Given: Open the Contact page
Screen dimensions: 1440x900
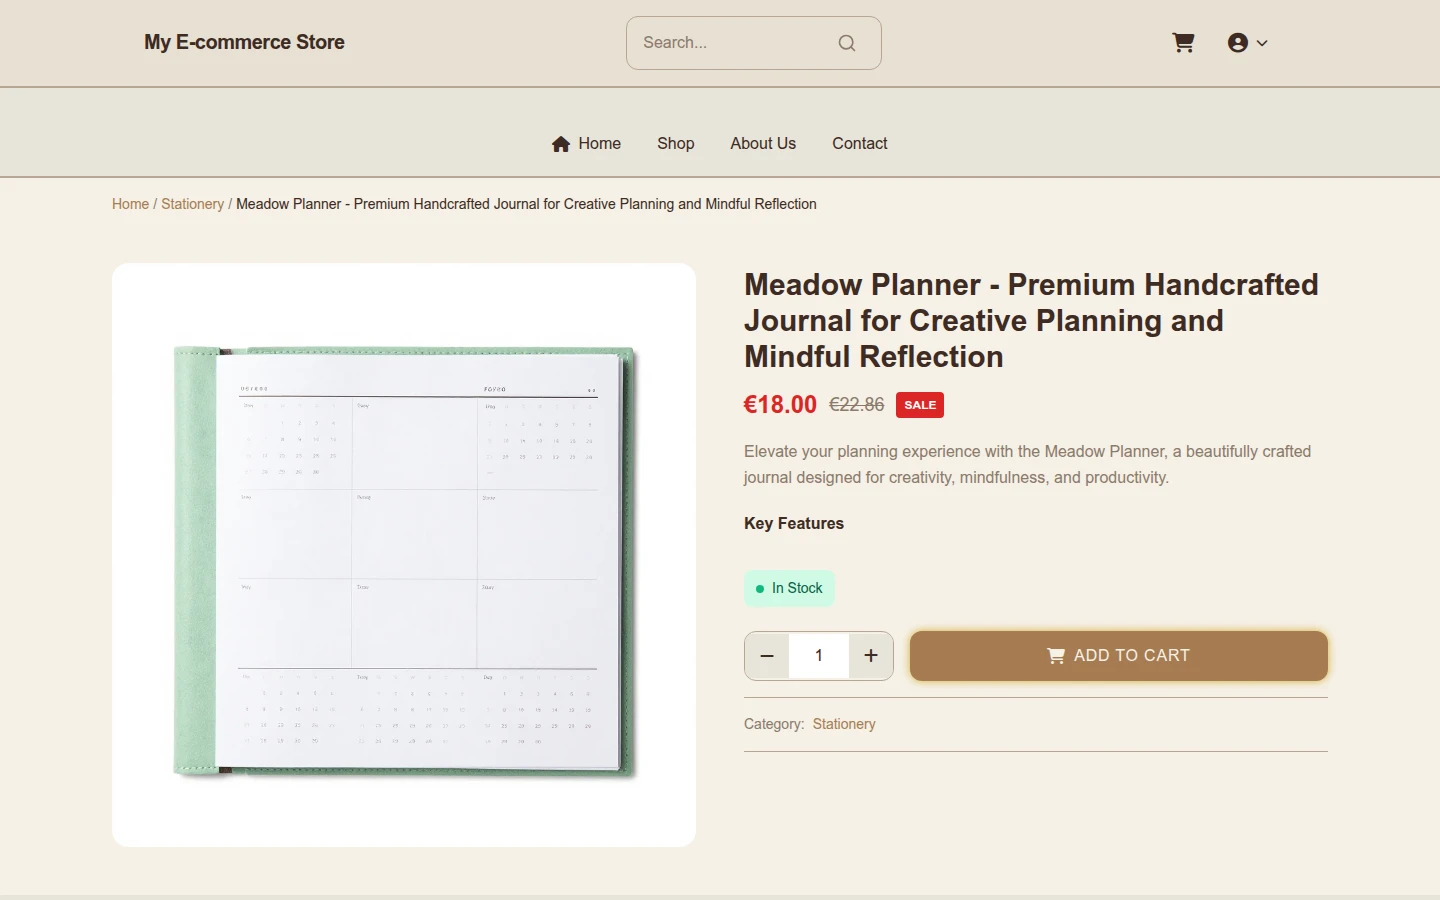Looking at the screenshot, I should [860, 143].
